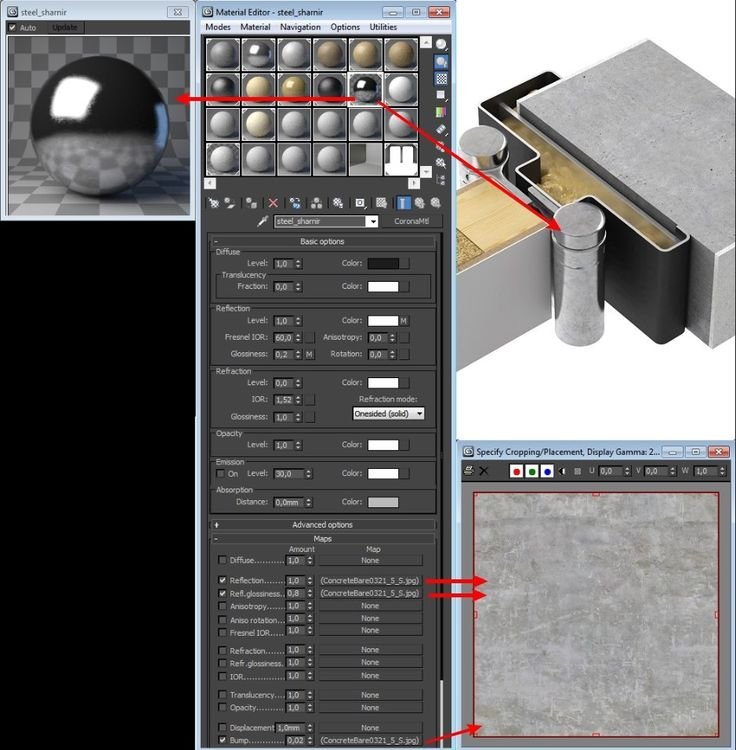Screen dimensions: 736x750
Task: Toggle alpha channel display in Cropping window
Action: point(562,472)
